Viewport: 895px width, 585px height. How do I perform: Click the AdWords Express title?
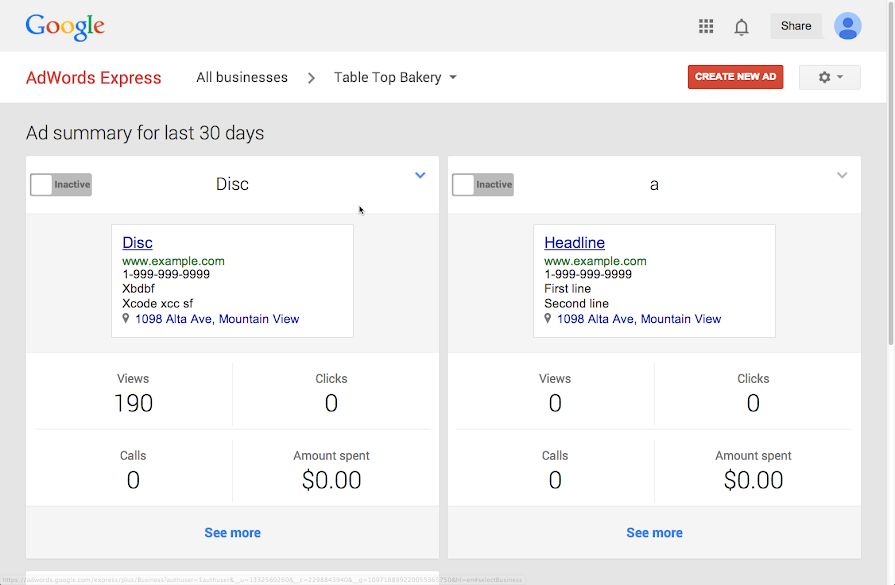(93, 78)
